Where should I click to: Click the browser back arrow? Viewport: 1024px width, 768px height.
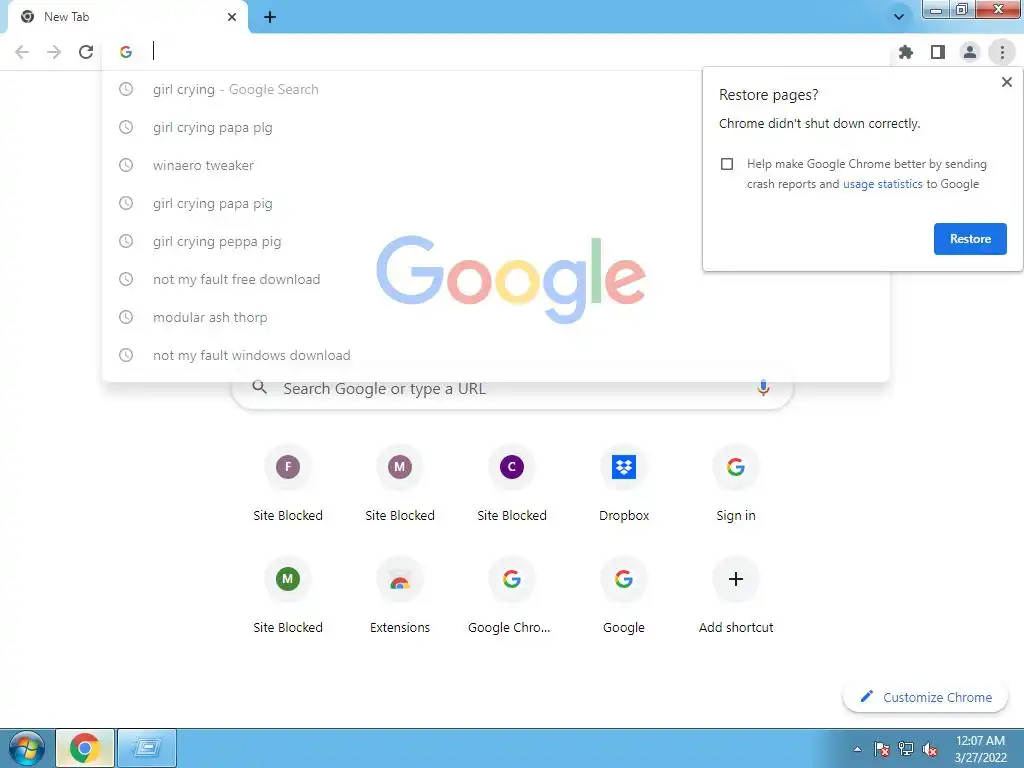tap(22, 52)
